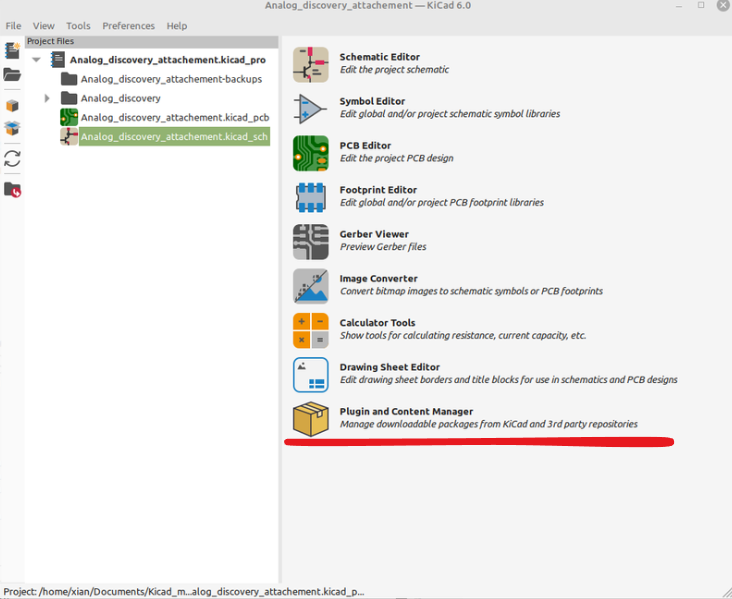Click the Unarchive Project icon
This screenshot has height=599, width=732.
point(12,128)
